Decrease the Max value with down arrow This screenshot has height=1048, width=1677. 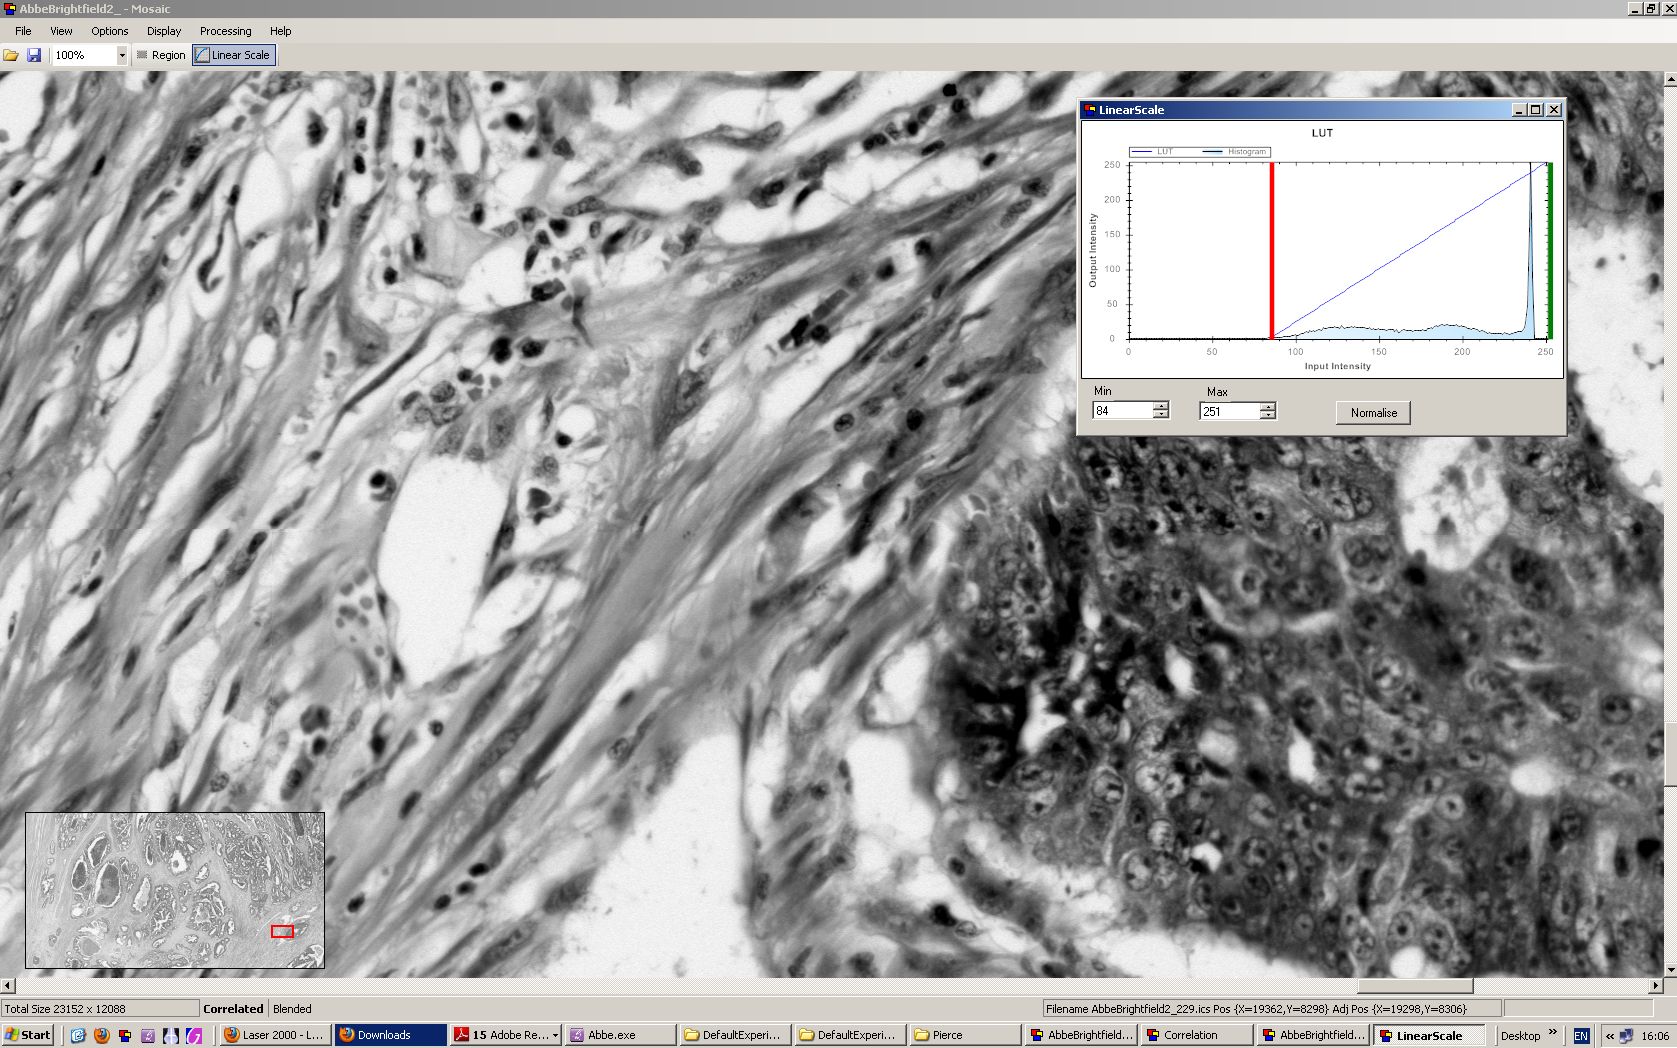click(x=1267, y=415)
